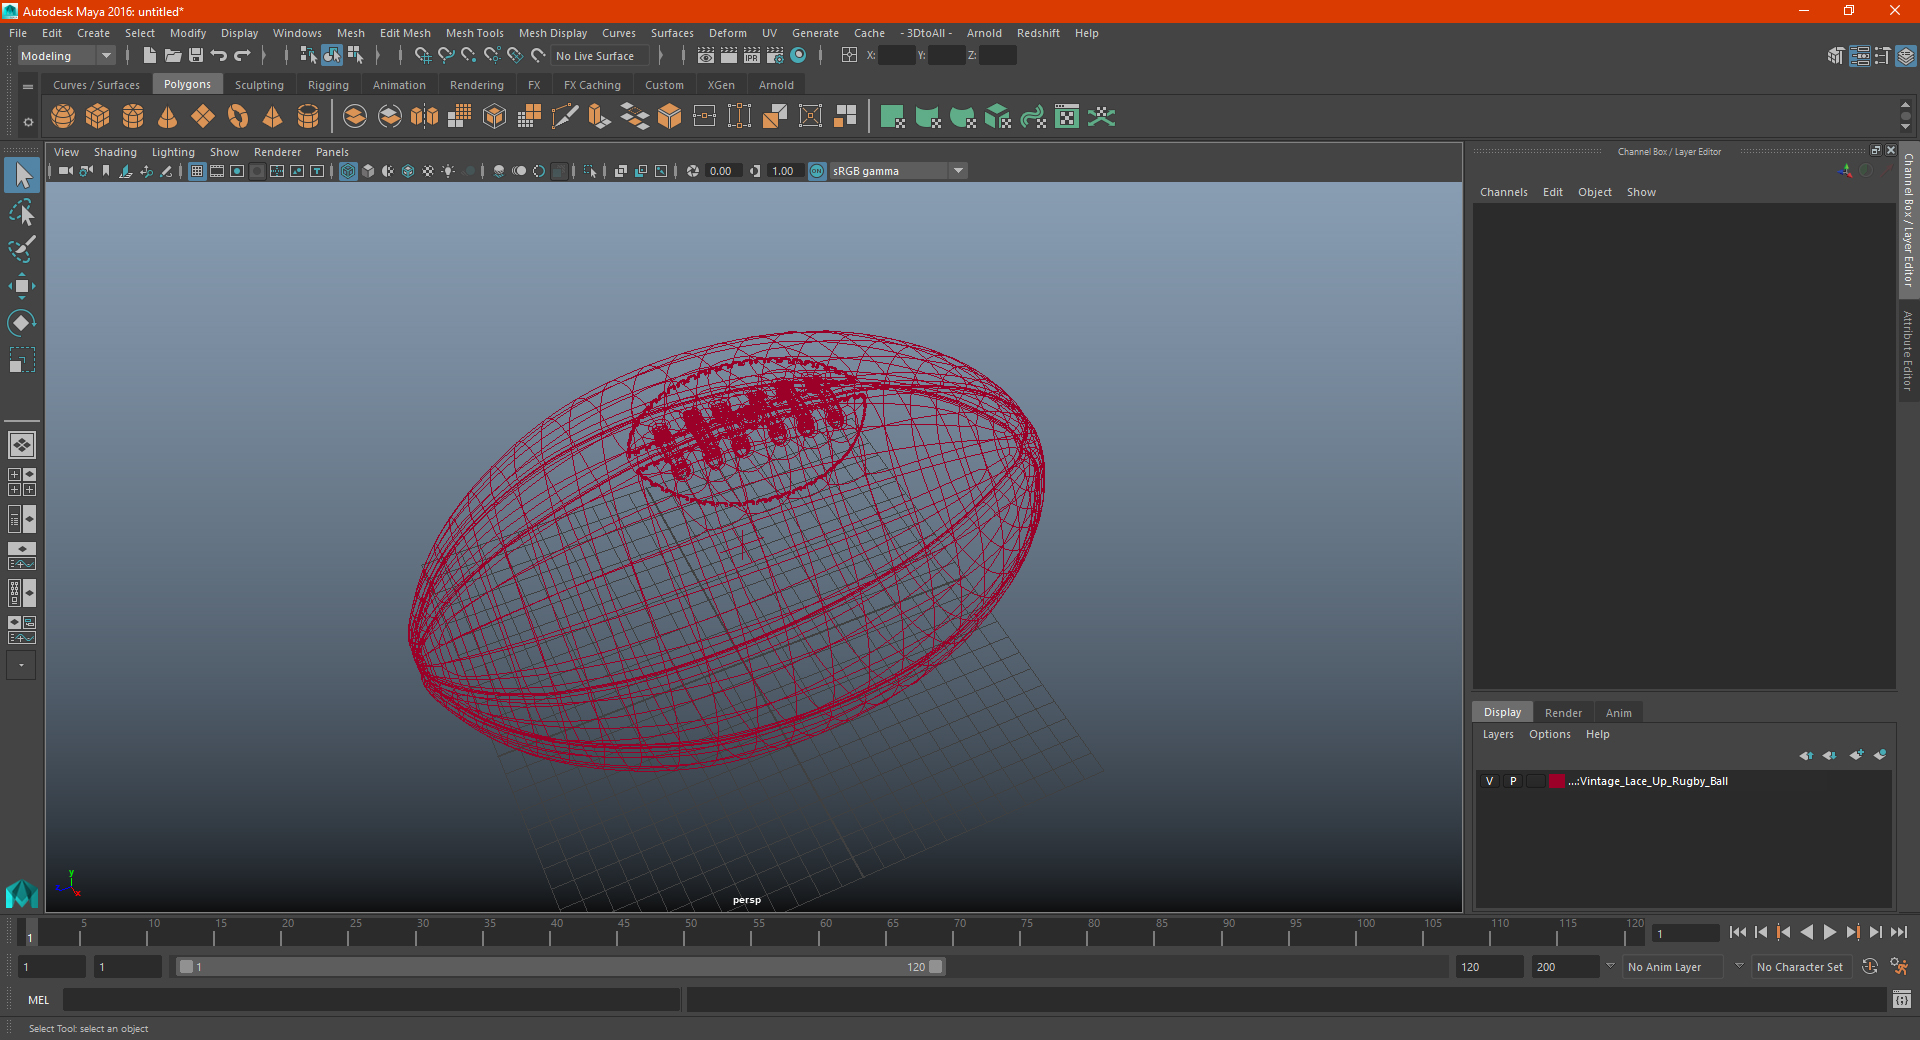Image resolution: width=1920 pixels, height=1040 pixels.
Task: Open the shelf options gear menu
Action: tap(28, 122)
